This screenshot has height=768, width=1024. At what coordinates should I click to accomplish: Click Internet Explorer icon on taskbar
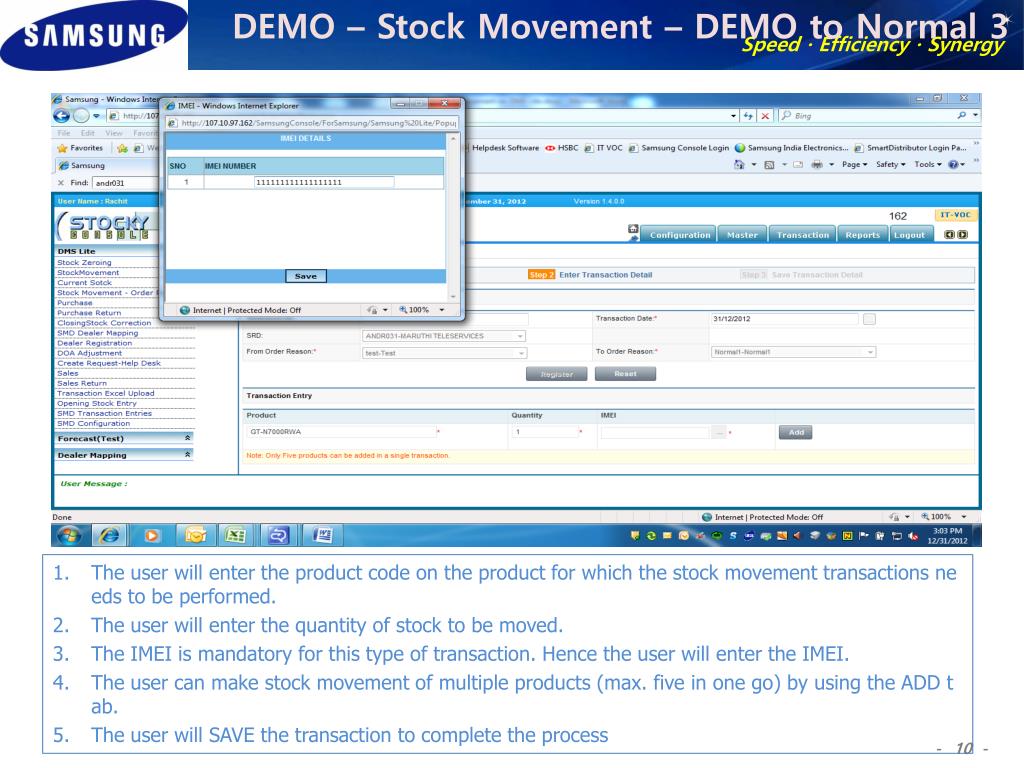(109, 536)
